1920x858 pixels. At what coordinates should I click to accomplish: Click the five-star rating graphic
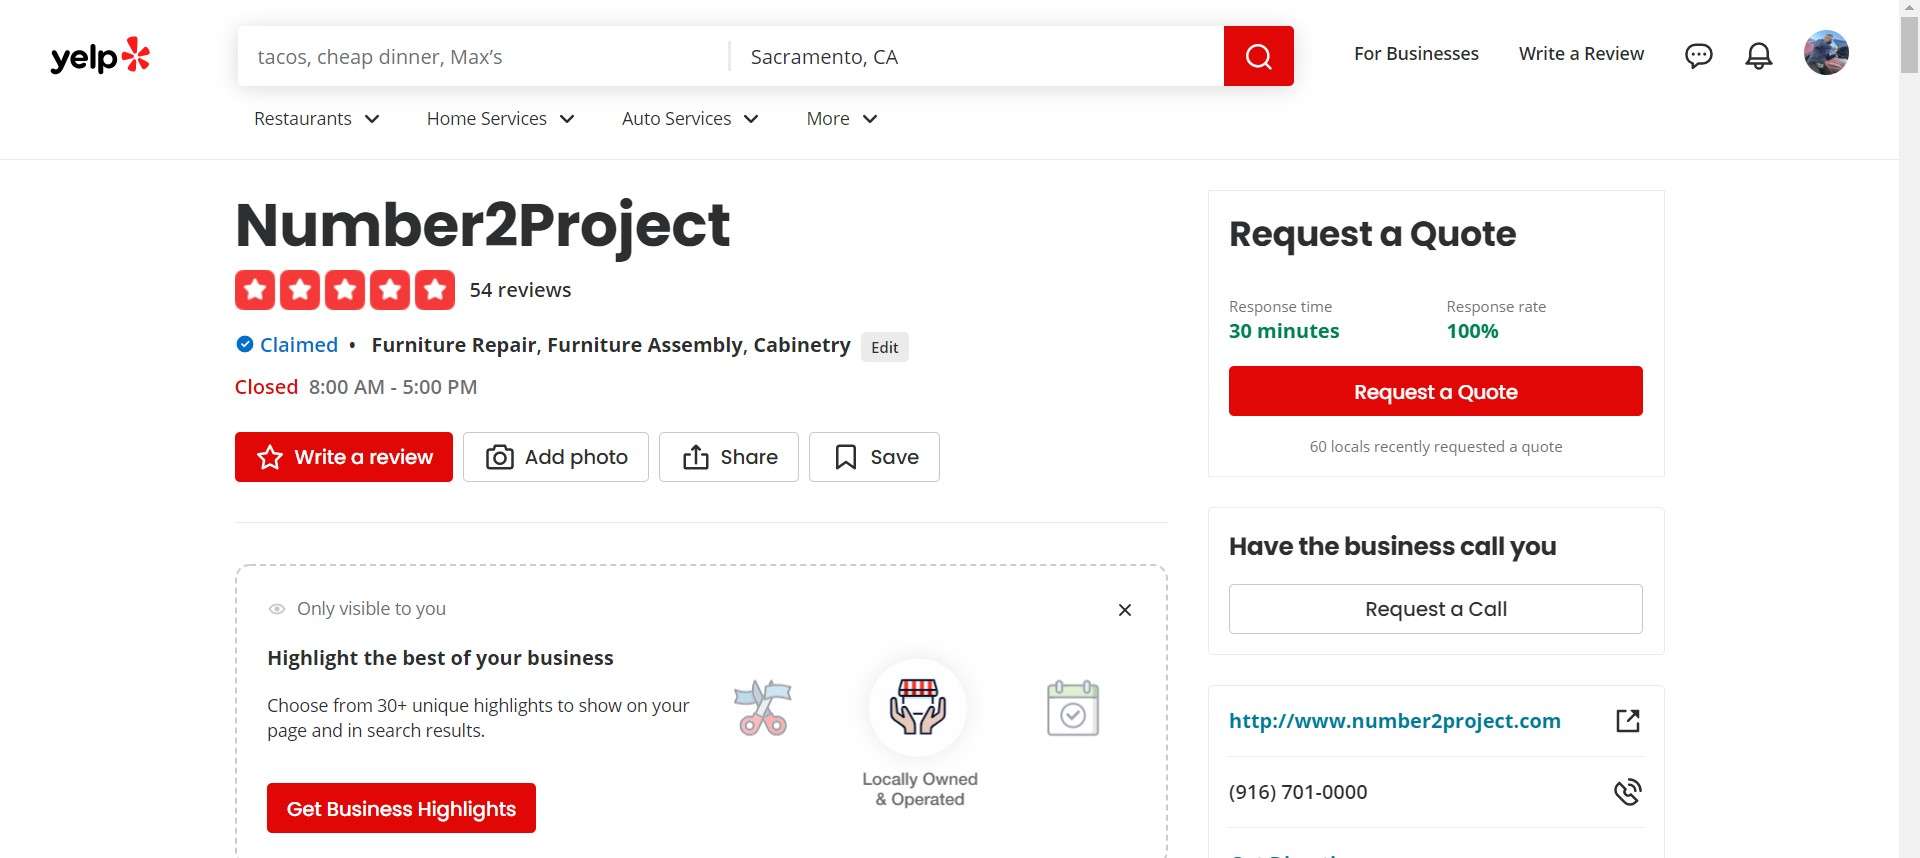(x=345, y=290)
